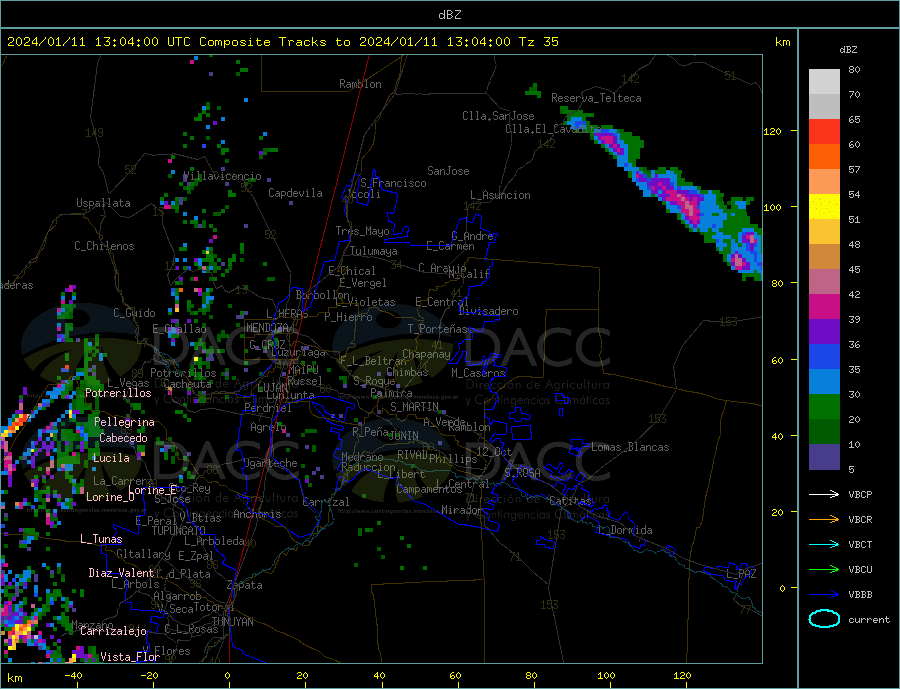Pick the purple 39 dBZ legend swatch

(x=824, y=332)
